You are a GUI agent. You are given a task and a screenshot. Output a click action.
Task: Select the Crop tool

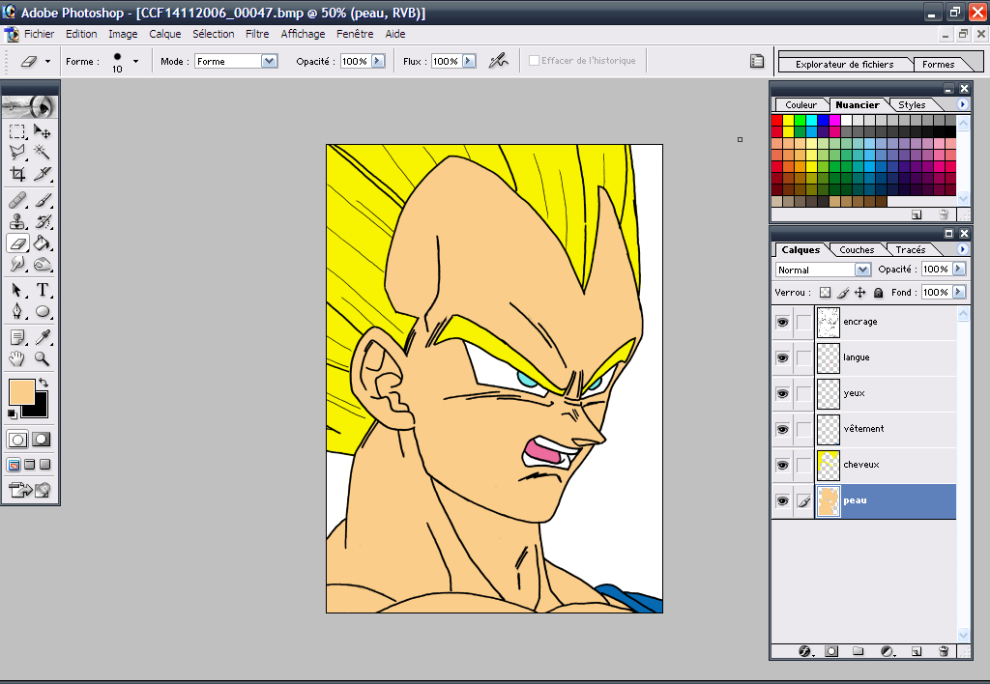pyautogui.click(x=17, y=174)
